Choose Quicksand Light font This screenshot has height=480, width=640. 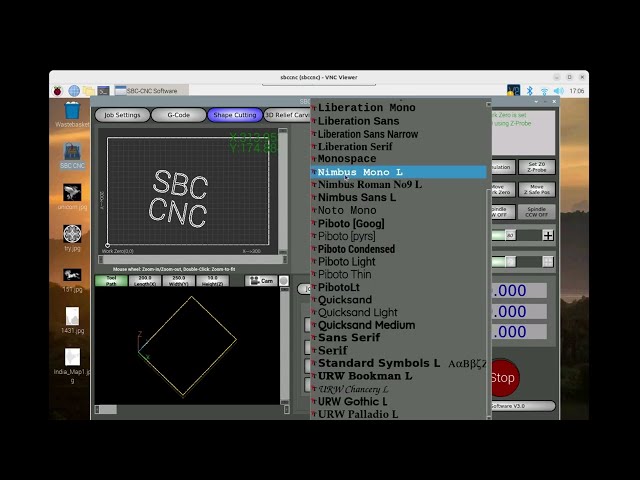tap(398, 312)
